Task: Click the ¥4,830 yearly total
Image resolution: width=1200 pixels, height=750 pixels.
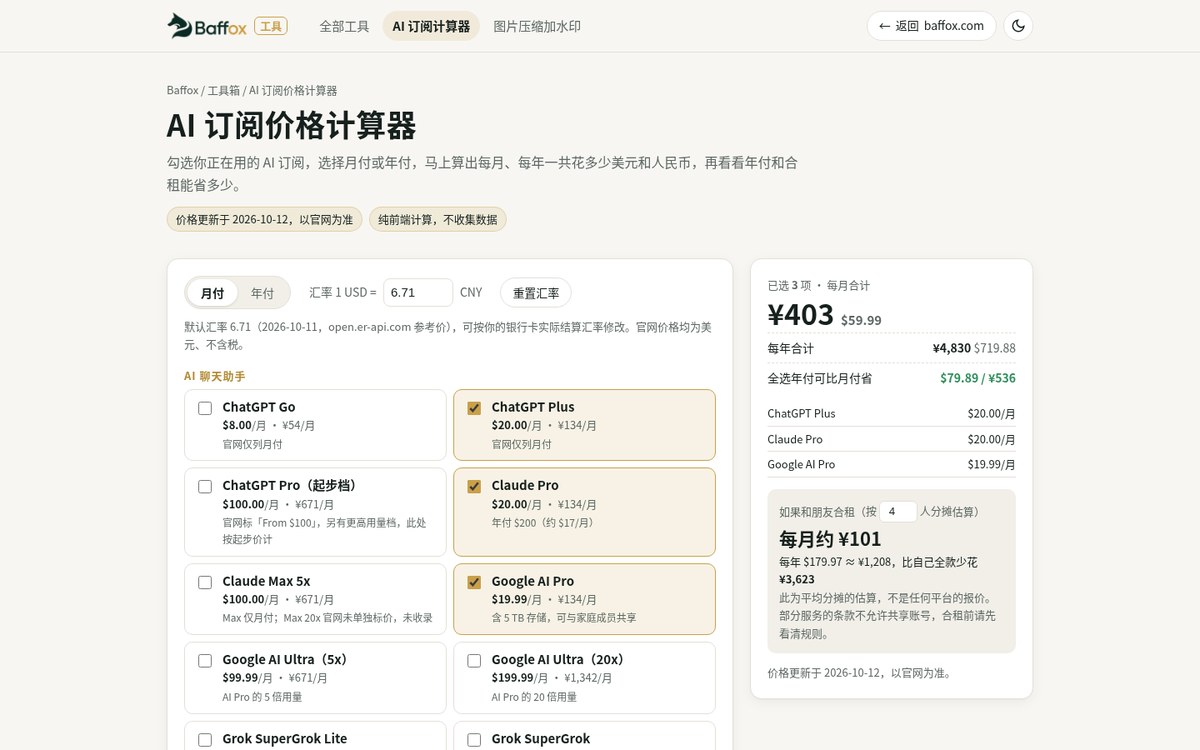Action: point(951,348)
